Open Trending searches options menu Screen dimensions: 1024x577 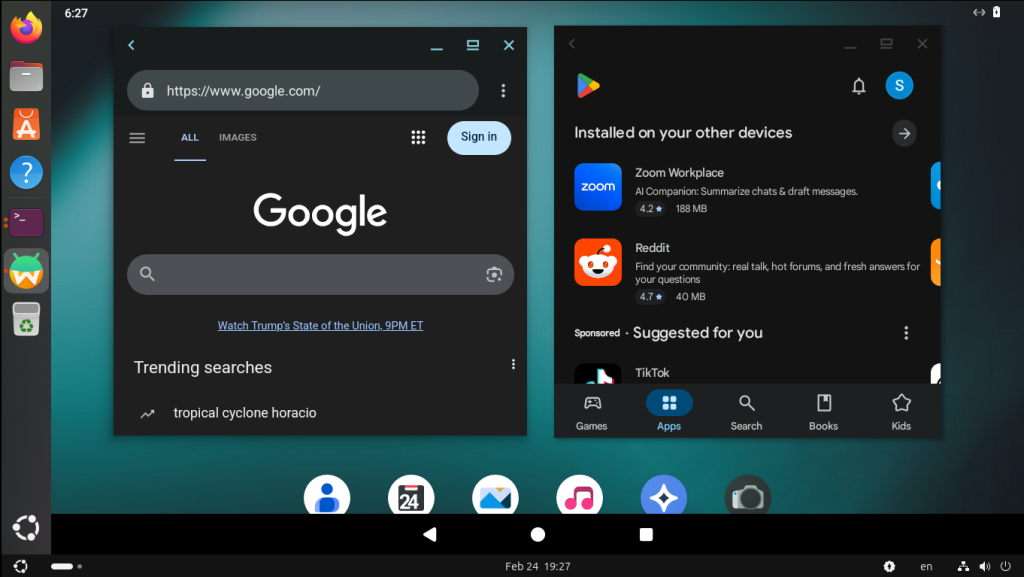(x=513, y=365)
